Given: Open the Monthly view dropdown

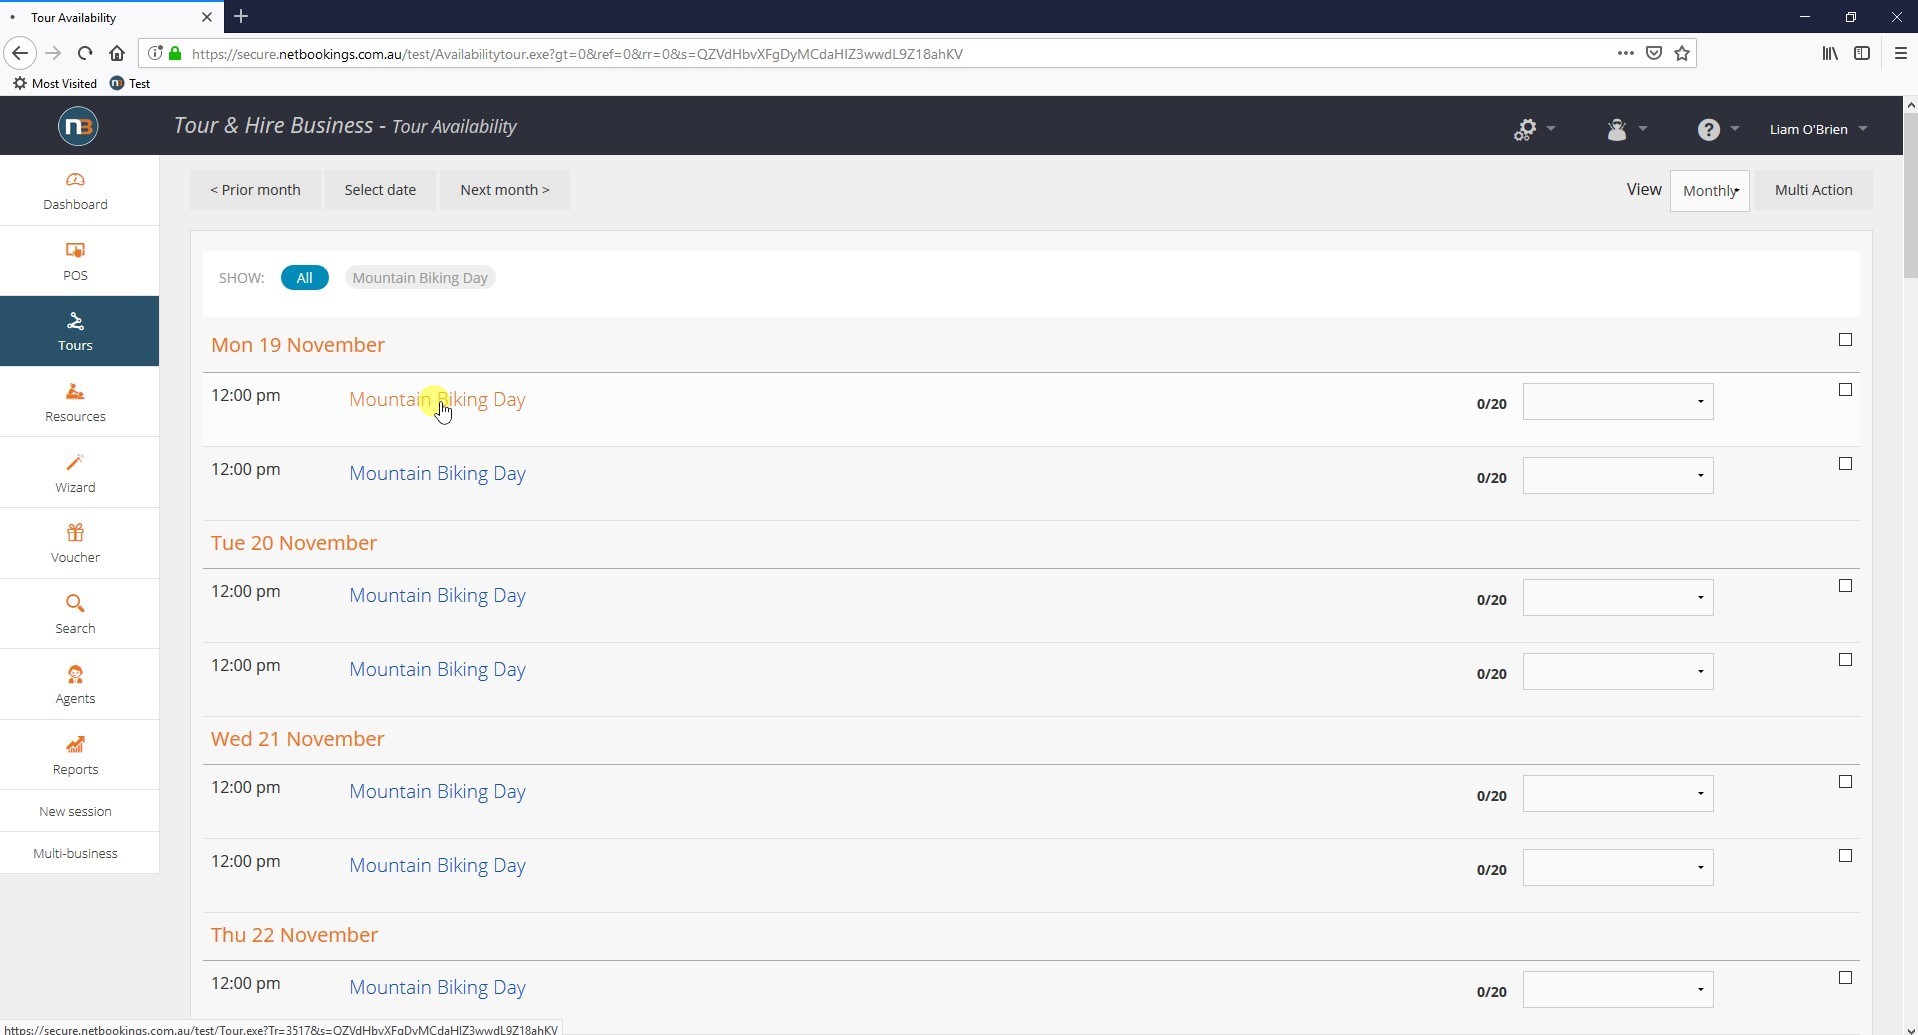Looking at the screenshot, I should coord(1709,191).
